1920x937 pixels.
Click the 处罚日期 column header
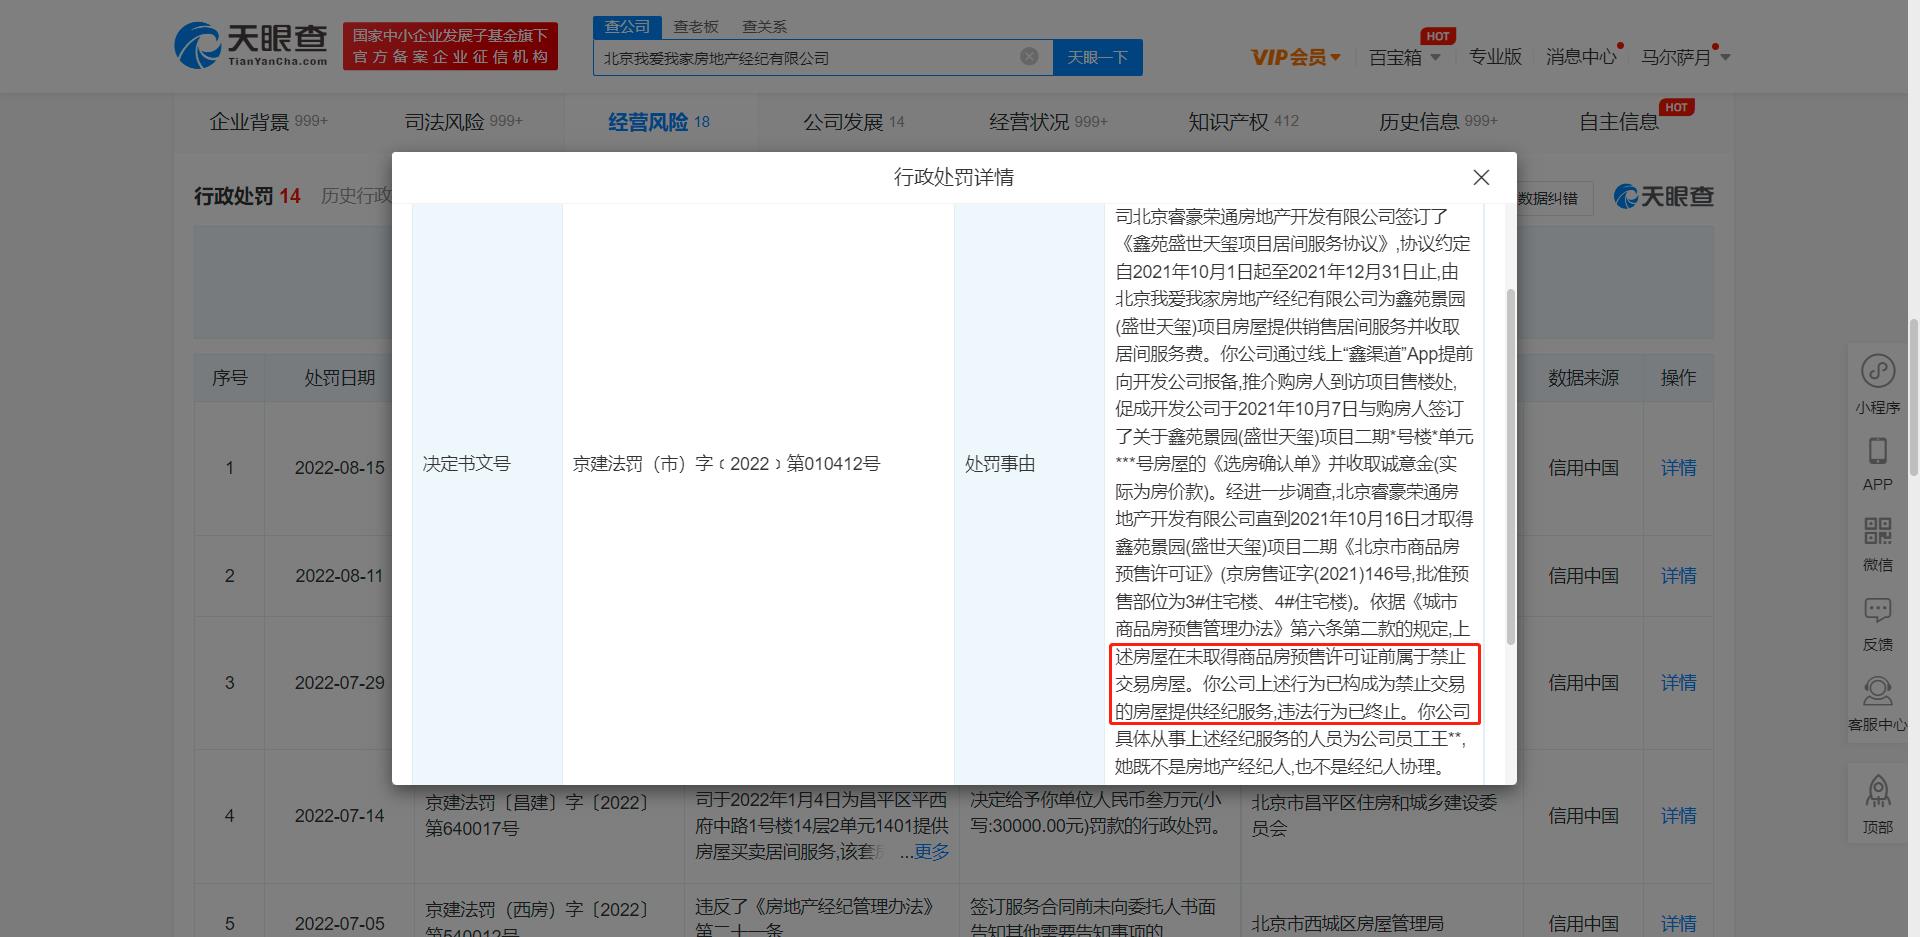339,378
